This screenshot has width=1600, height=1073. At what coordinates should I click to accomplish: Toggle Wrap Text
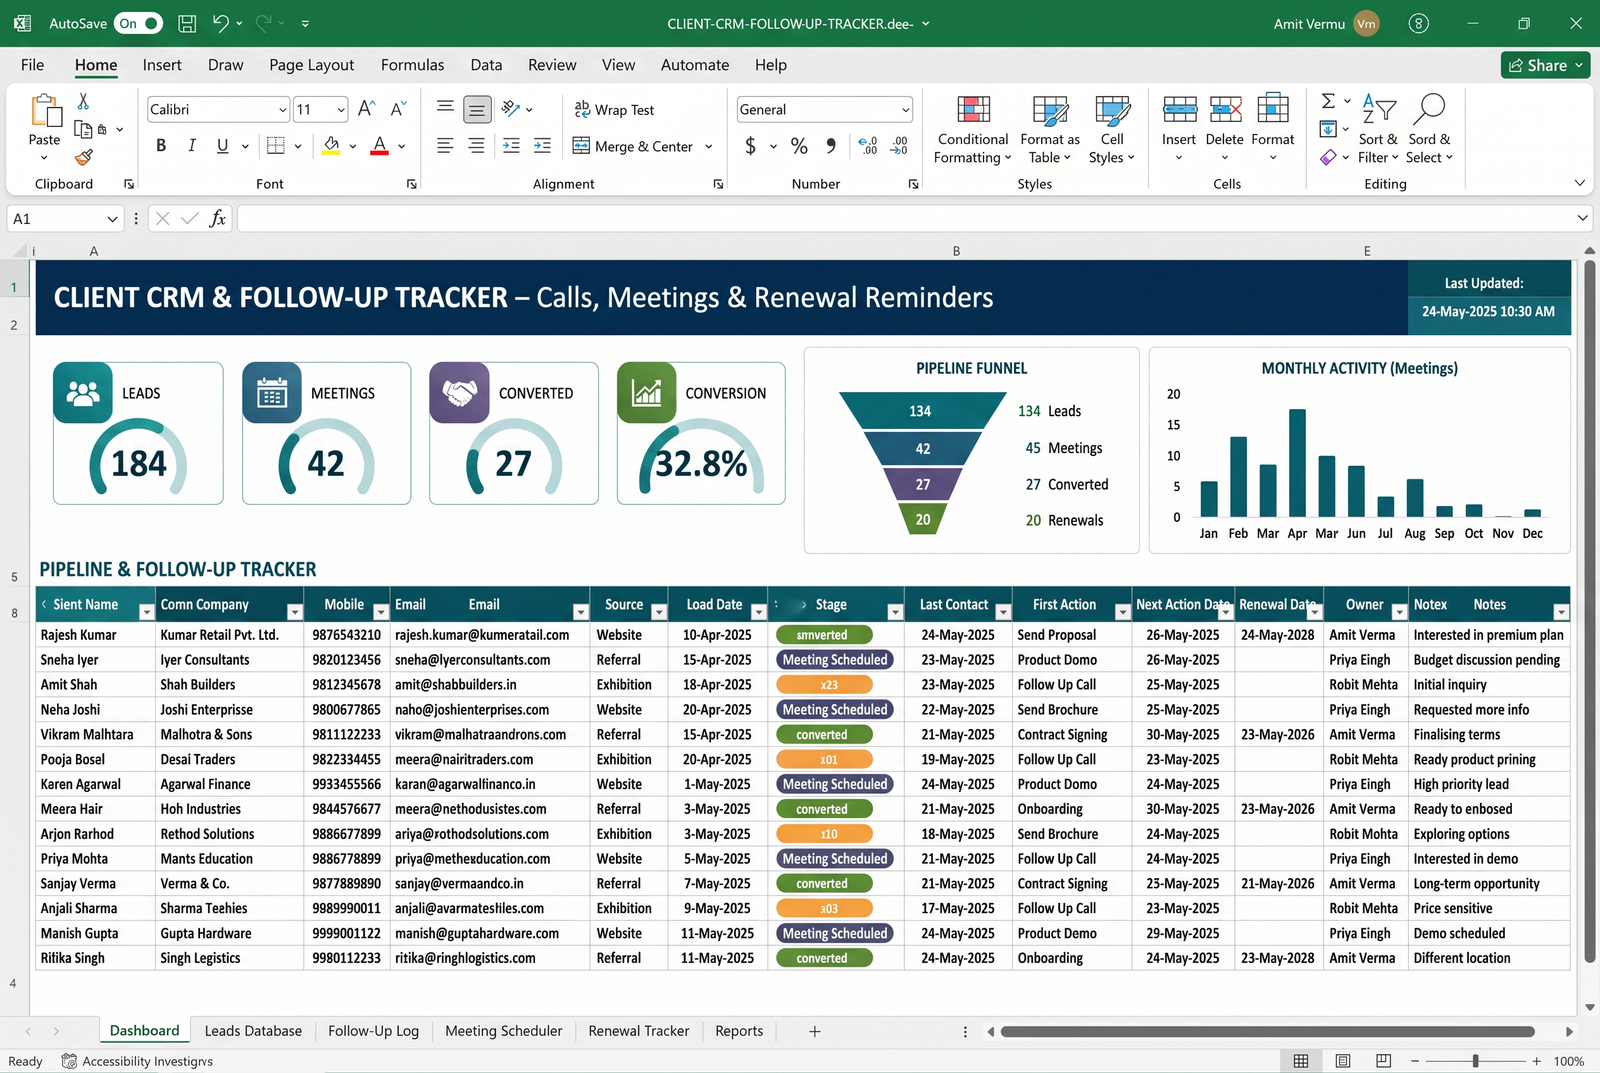(x=614, y=110)
